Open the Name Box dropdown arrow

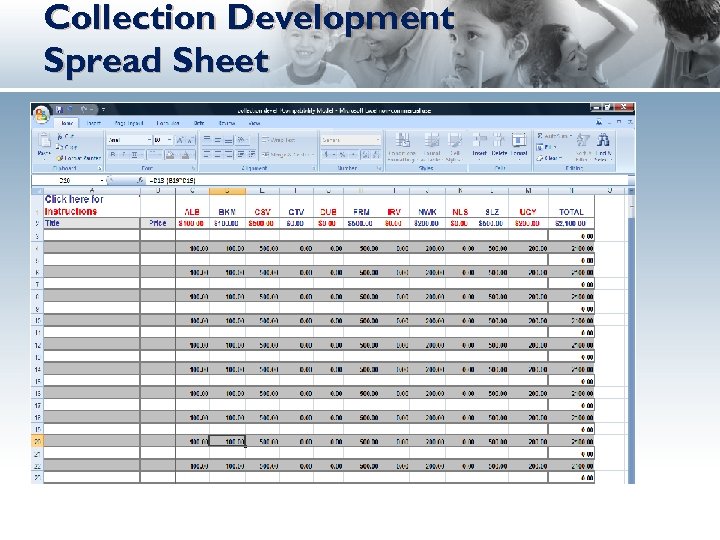click(102, 180)
